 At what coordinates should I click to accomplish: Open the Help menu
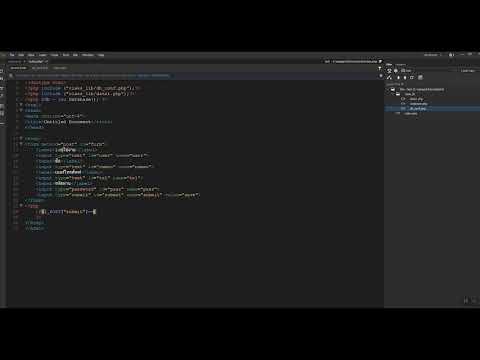click(101, 55)
